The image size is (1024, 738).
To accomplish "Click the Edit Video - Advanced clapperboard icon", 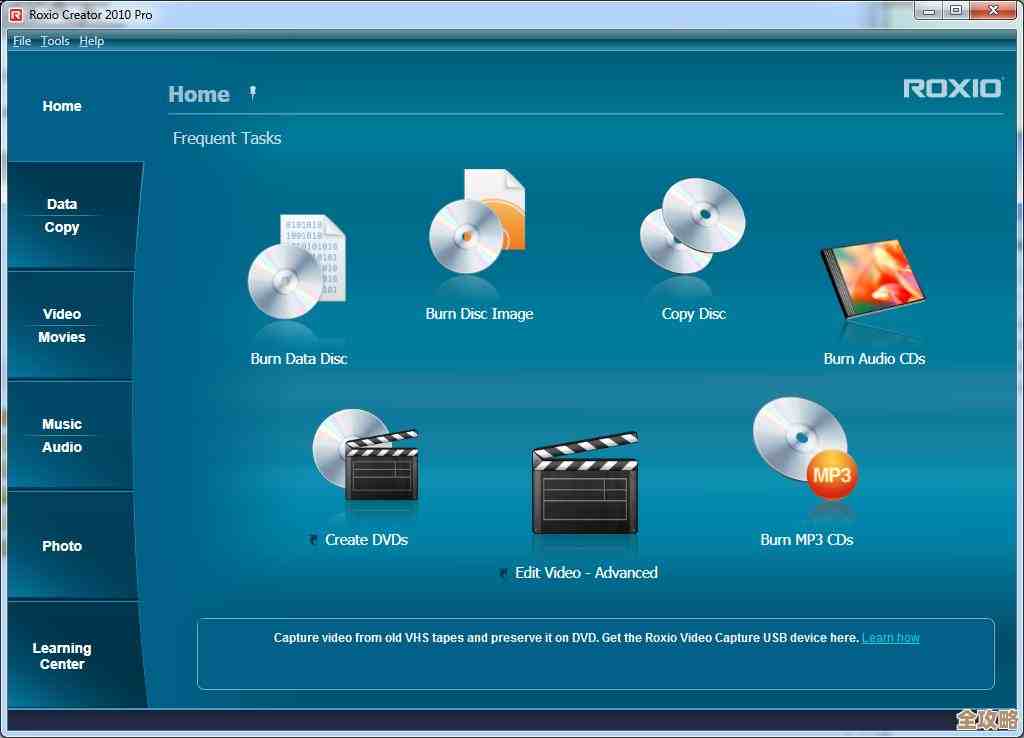I will click(x=585, y=484).
